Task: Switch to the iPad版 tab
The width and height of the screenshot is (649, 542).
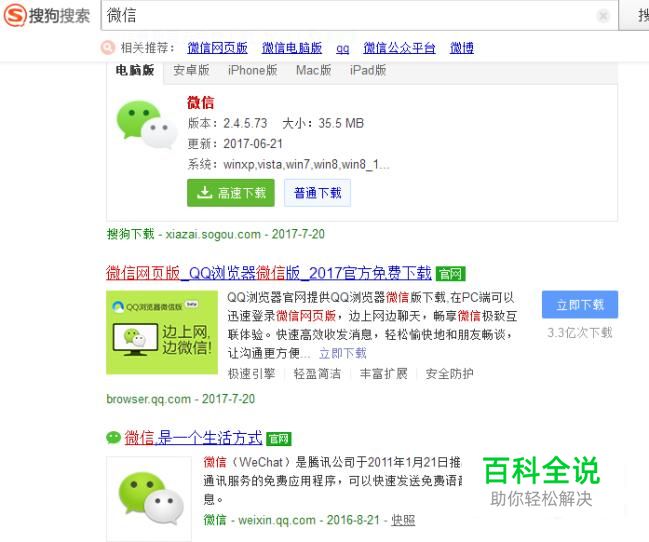Action: (368, 70)
